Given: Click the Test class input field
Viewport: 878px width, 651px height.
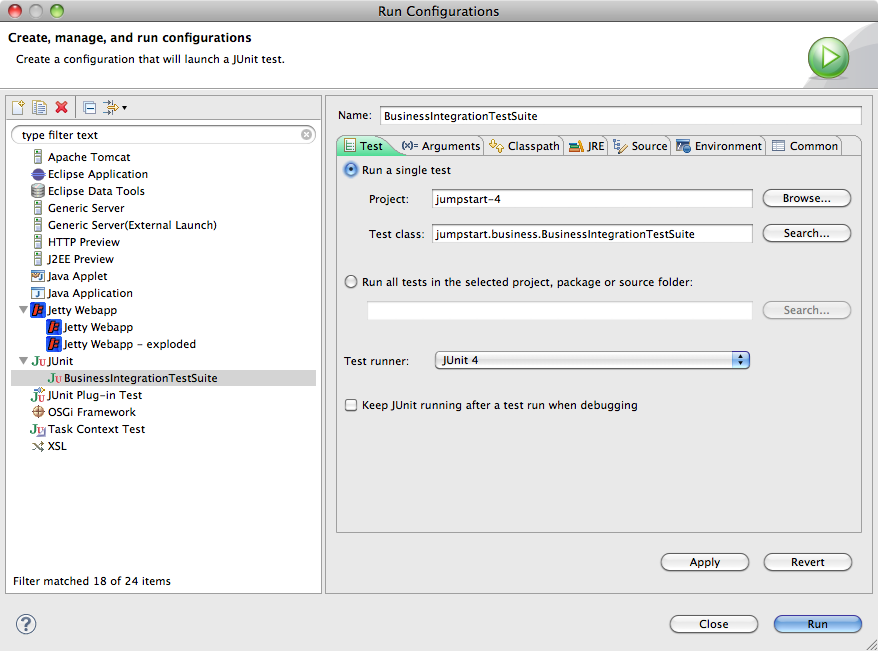Looking at the screenshot, I should click(x=592, y=233).
